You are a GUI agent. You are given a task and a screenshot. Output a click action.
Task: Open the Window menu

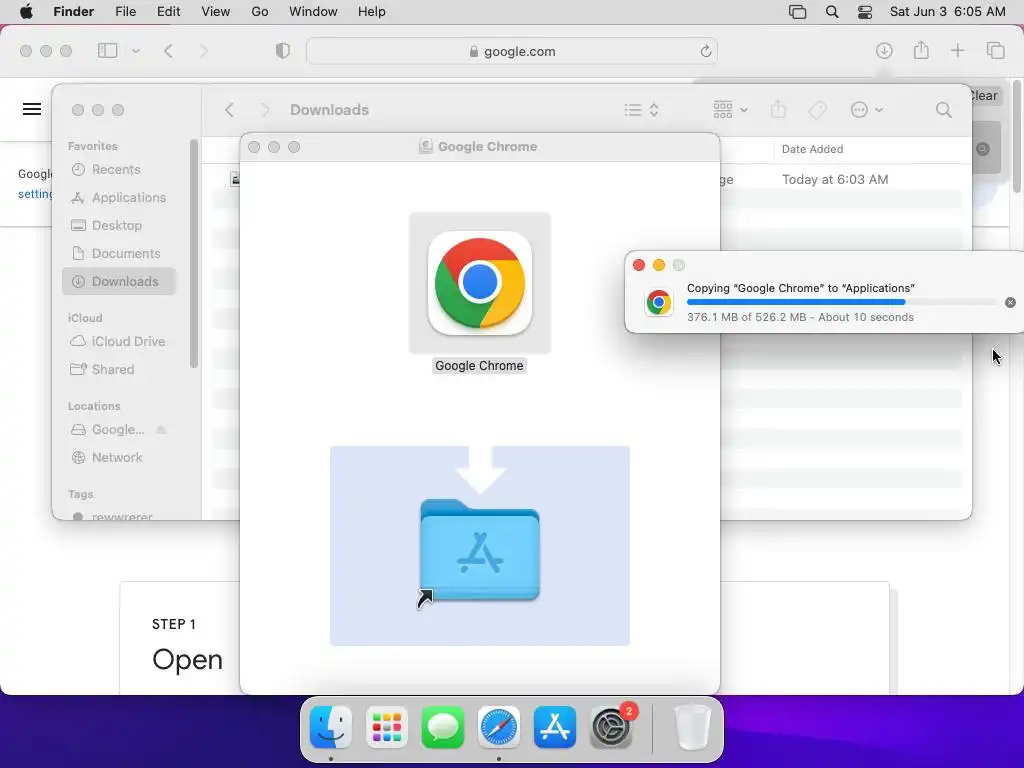point(313,12)
